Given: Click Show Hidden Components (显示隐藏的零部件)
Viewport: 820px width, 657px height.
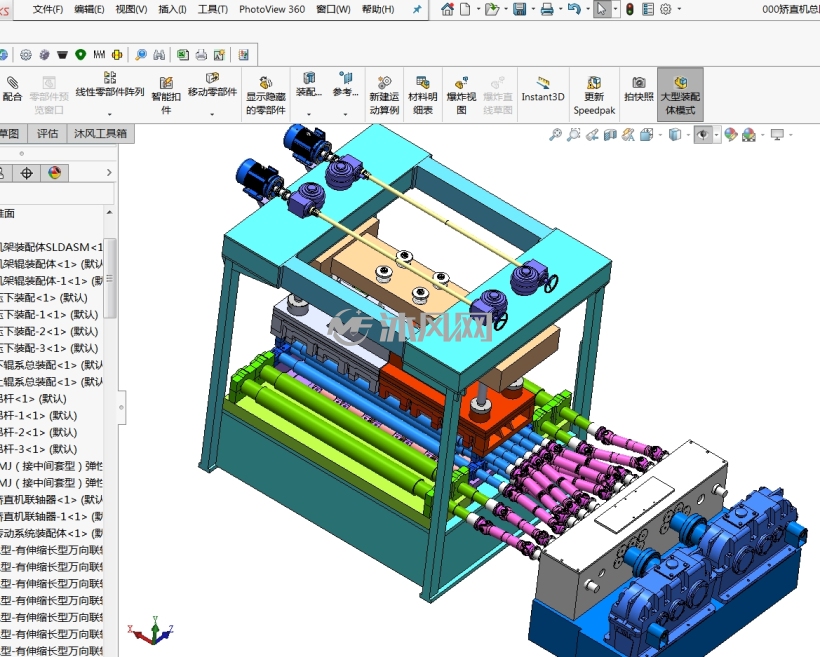Looking at the screenshot, I should click(x=266, y=95).
